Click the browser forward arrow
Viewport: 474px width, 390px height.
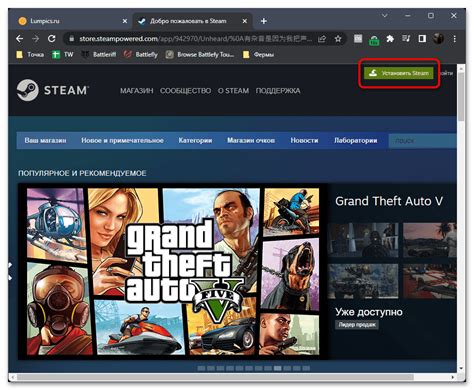tap(35, 39)
